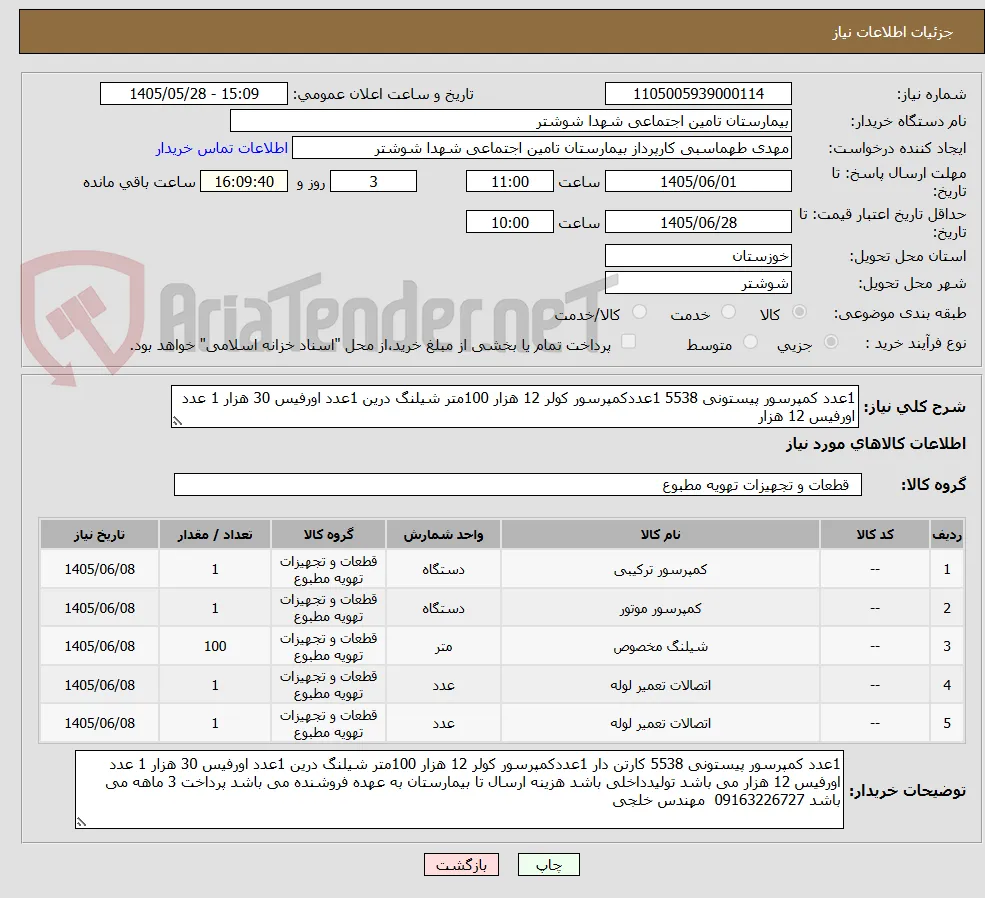
Task: Click the buyer organization name field
Action: coord(511,121)
